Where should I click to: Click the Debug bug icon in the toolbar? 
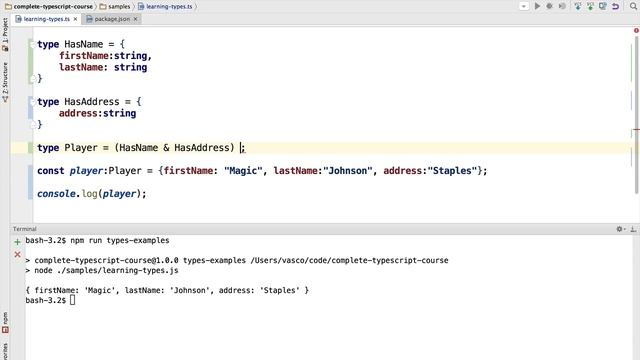tap(549, 6)
